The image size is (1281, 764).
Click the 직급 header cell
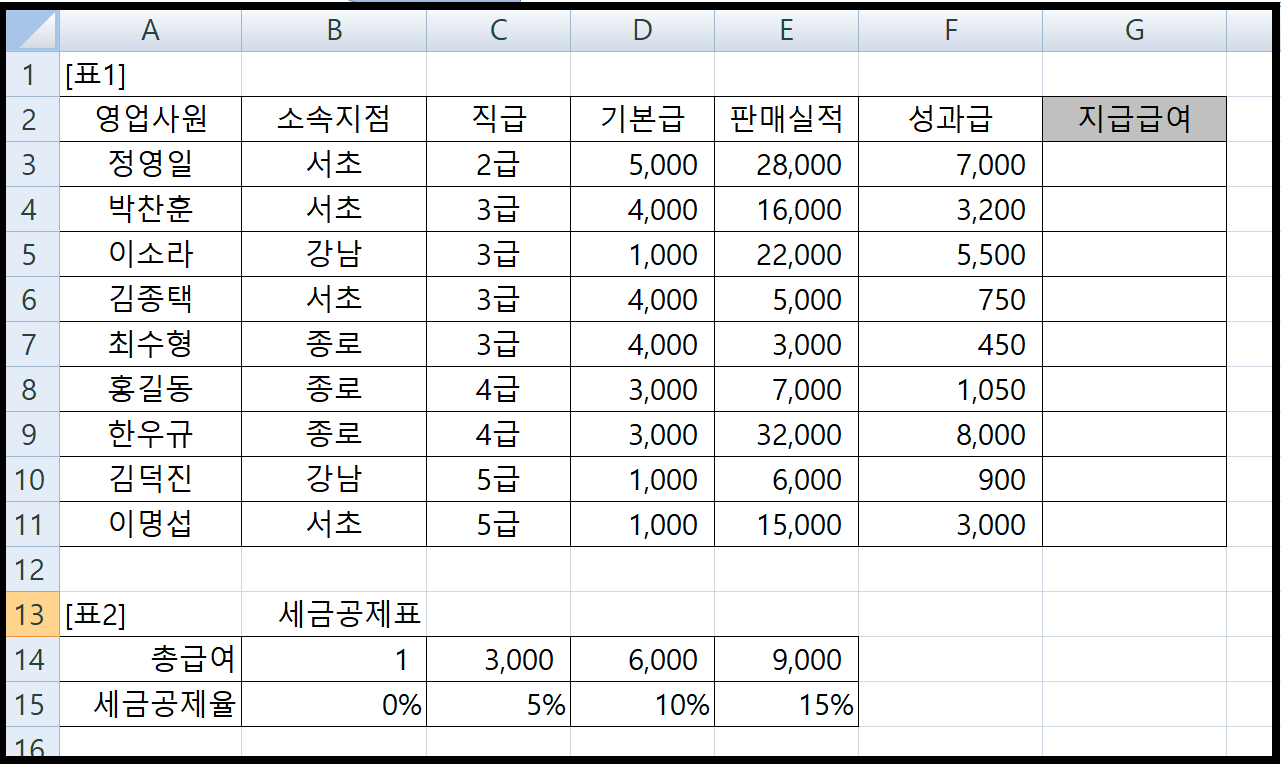tap(498, 120)
